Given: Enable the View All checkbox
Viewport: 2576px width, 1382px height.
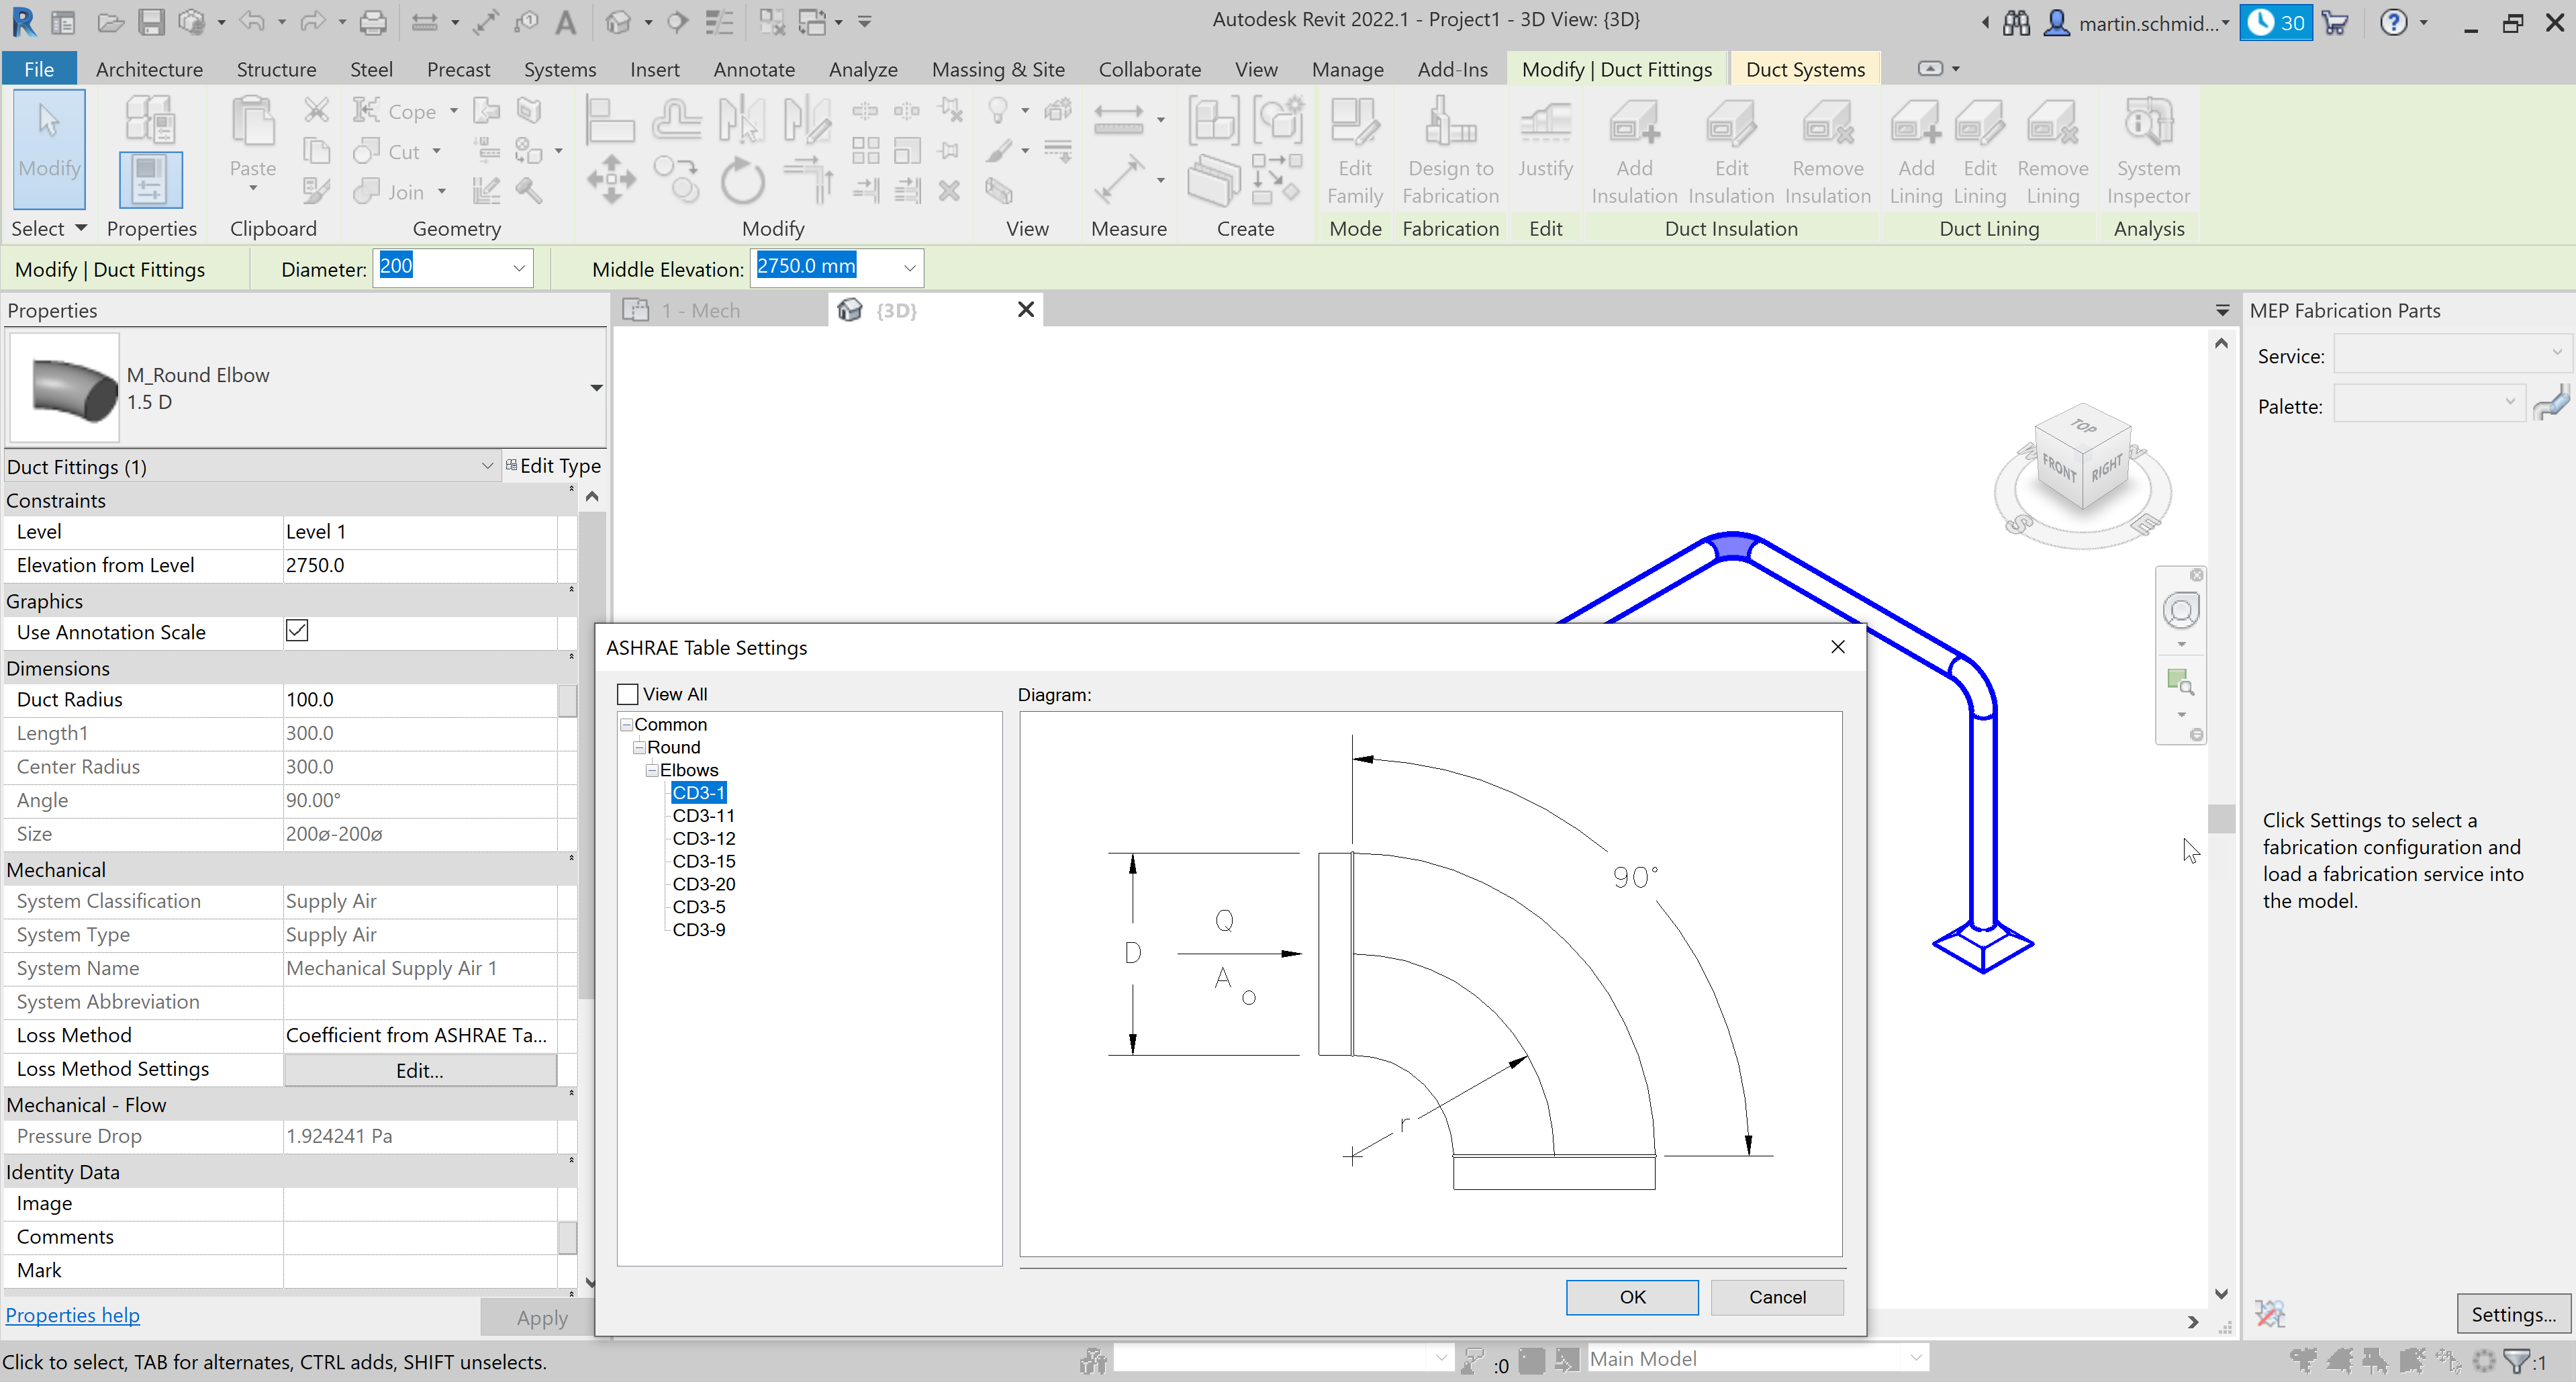Looking at the screenshot, I should point(628,693).
